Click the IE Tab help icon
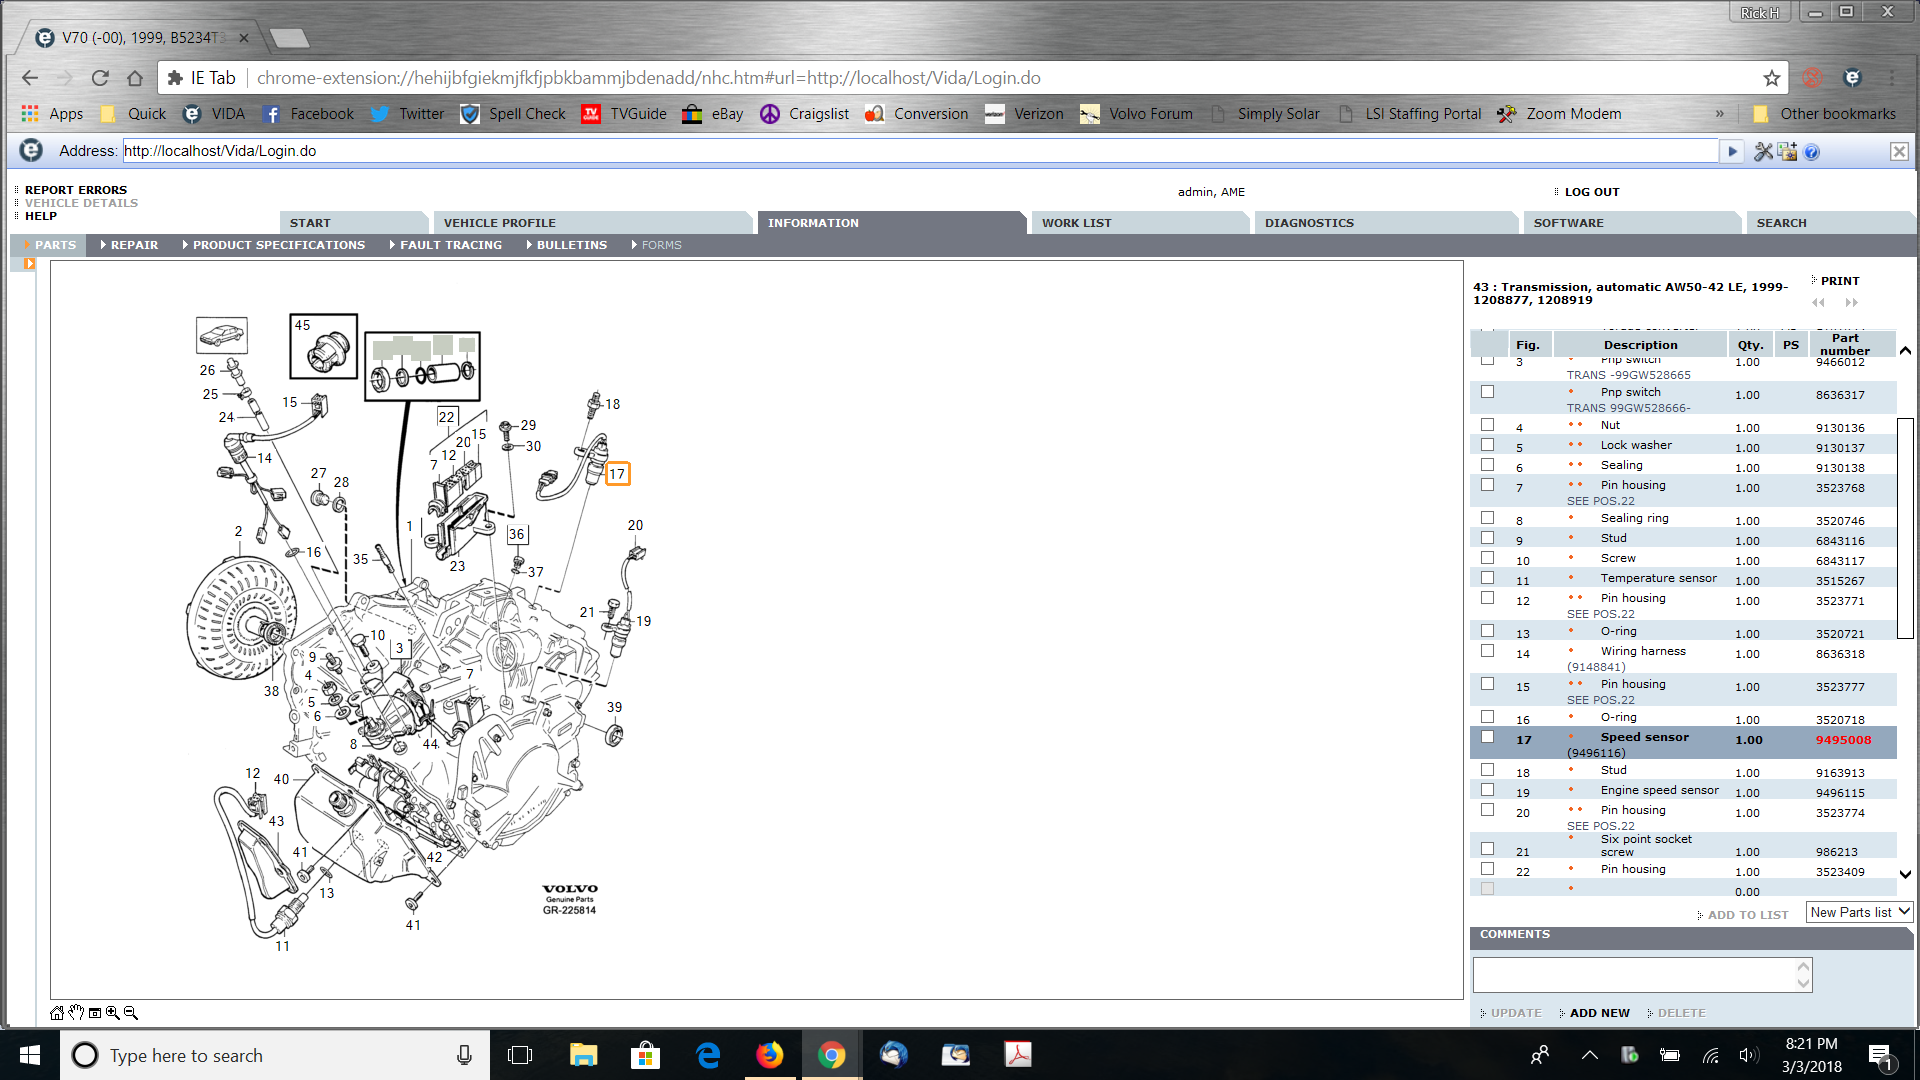 (1812, 151)
